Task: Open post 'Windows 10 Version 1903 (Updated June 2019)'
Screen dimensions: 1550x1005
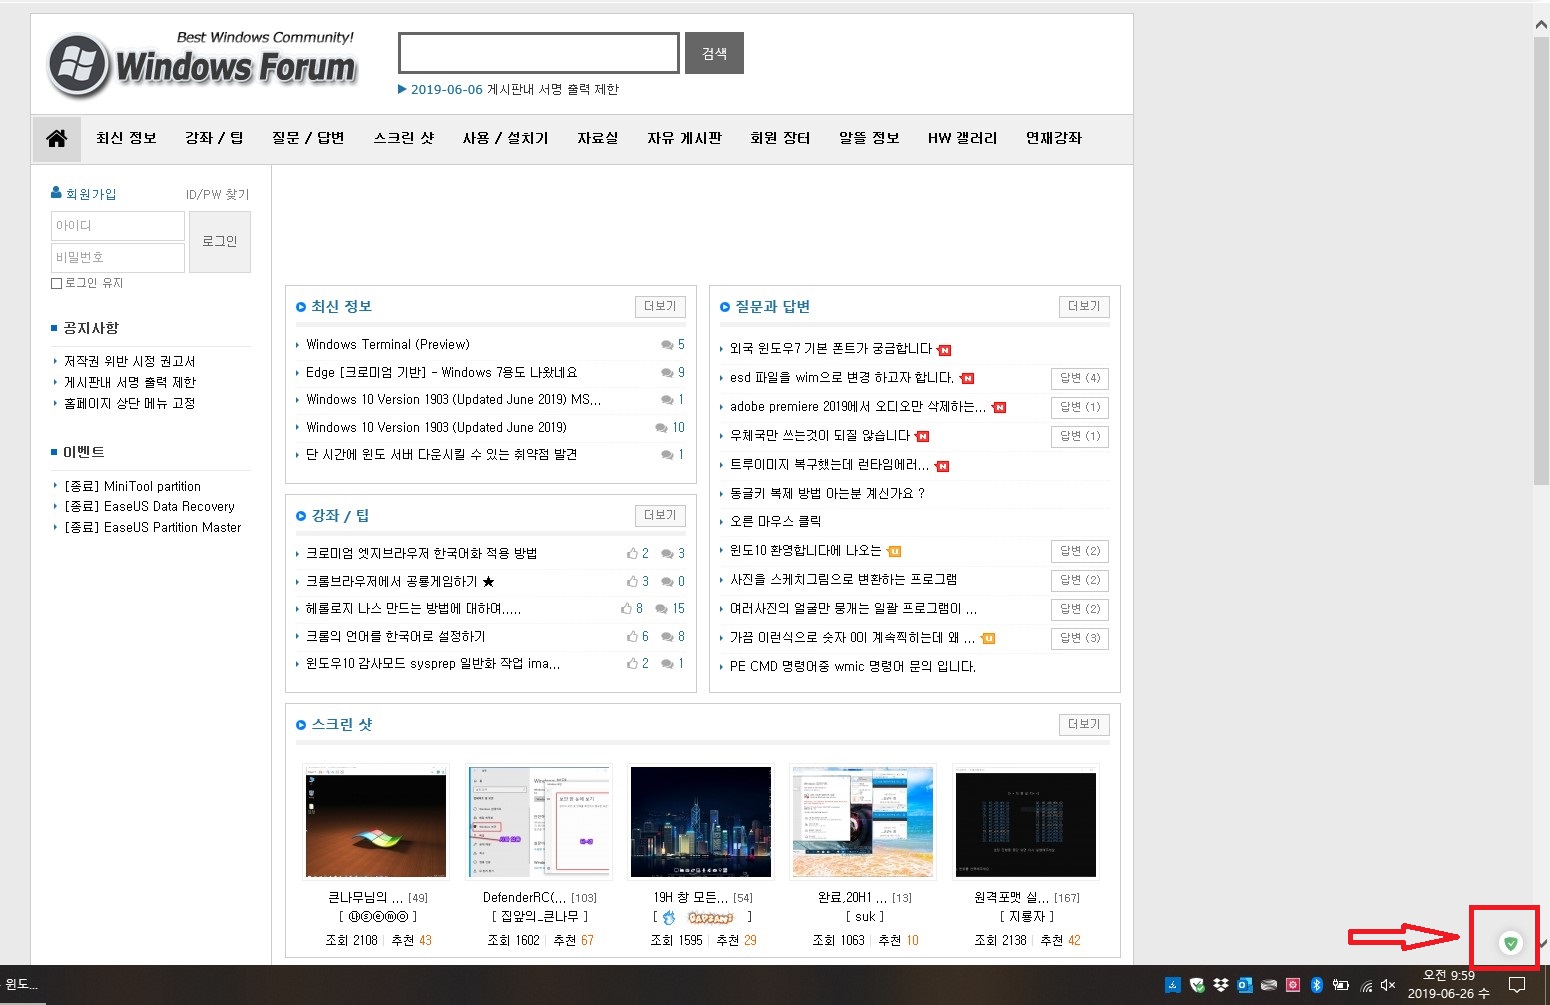Action: [436, 428]
